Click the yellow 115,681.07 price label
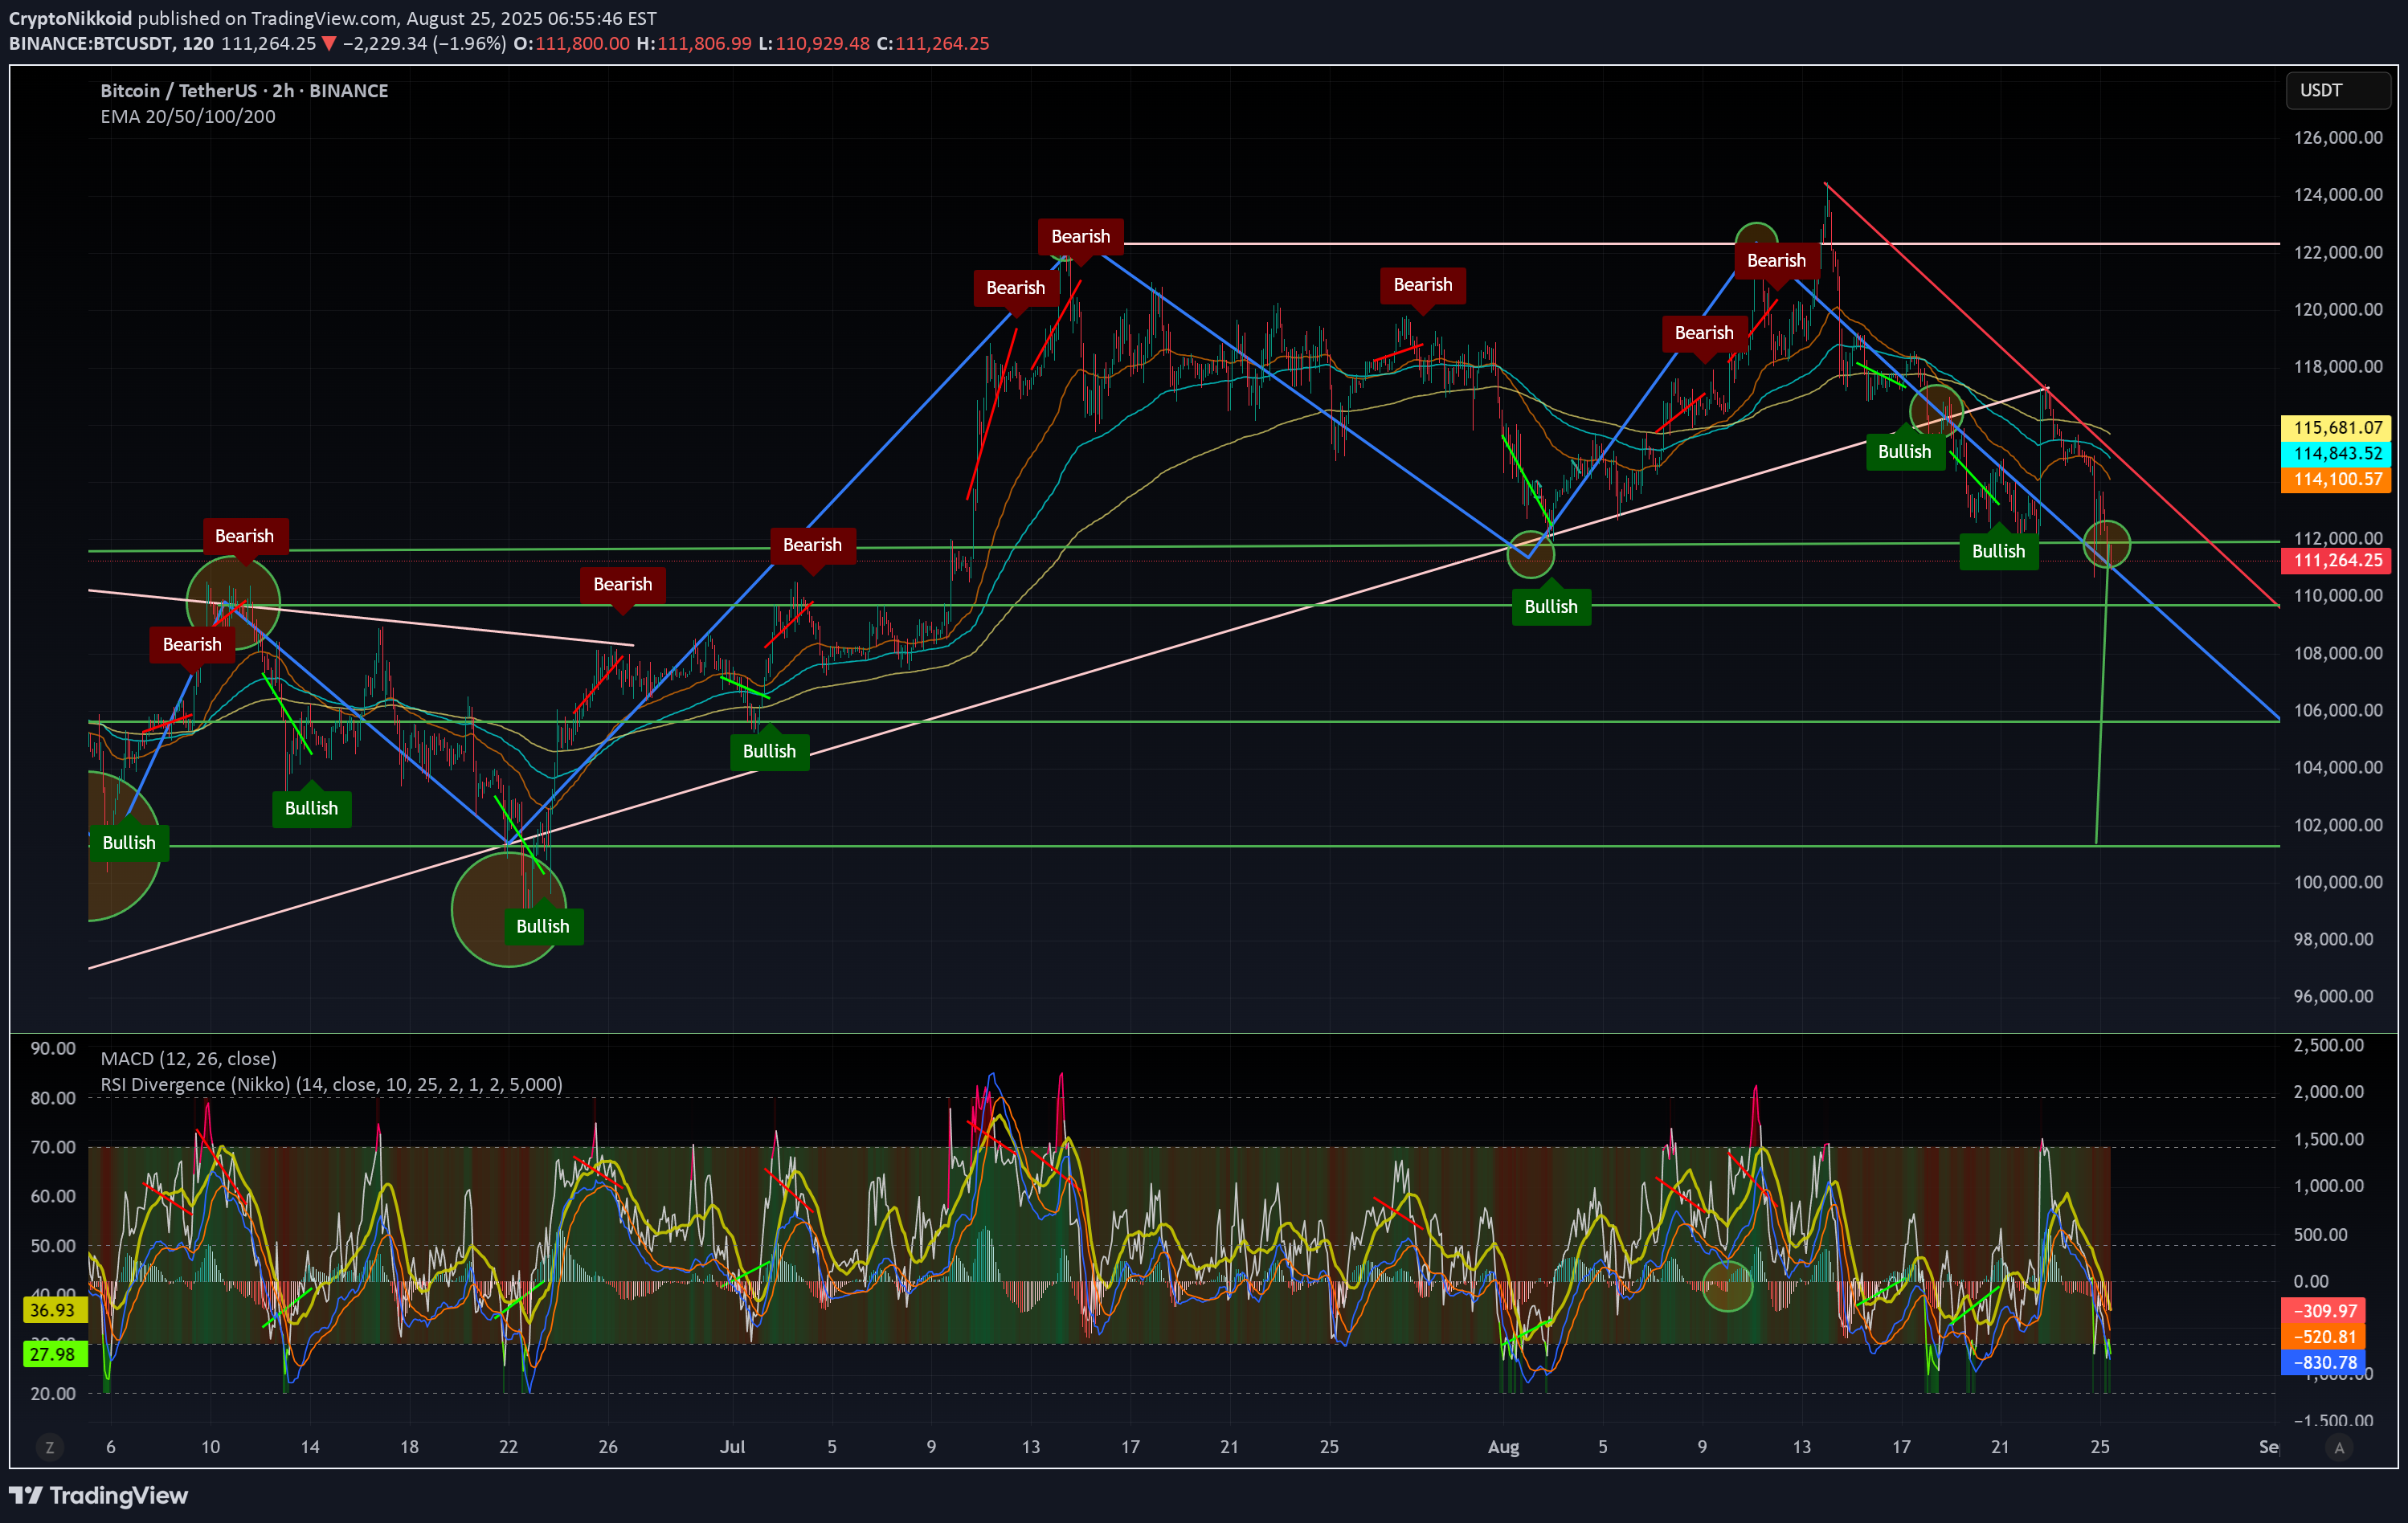The width and height of the screenshot is (2408, 1523). point(2336,427)
